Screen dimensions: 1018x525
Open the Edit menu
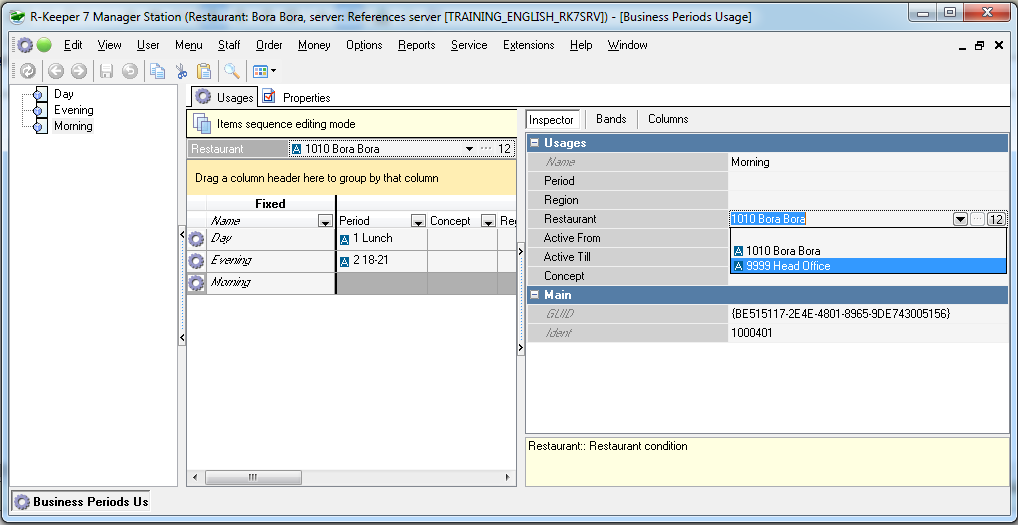coord(73,45)
